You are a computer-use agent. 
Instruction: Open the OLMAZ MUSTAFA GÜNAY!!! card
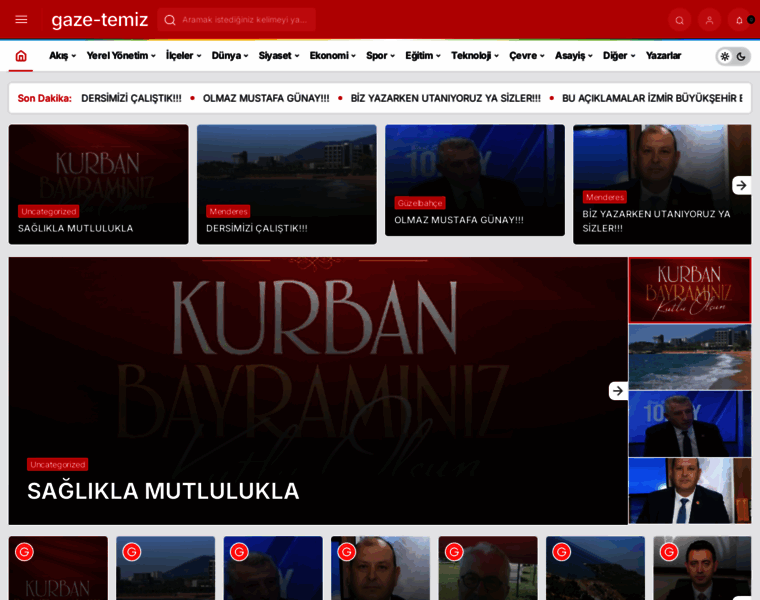475,180
